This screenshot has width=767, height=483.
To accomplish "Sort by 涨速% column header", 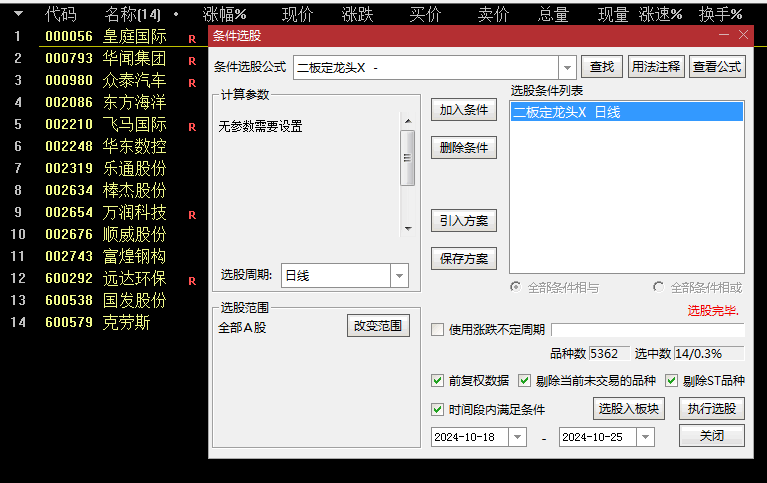I will click(660, 14).
